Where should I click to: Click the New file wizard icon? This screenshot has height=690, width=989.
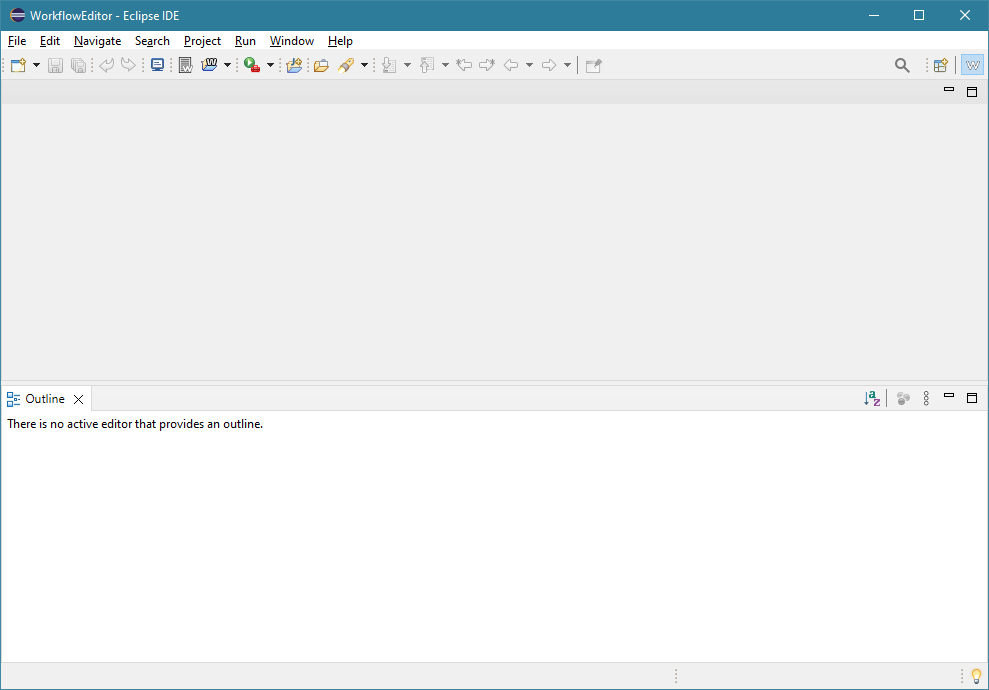click(18, 65)
